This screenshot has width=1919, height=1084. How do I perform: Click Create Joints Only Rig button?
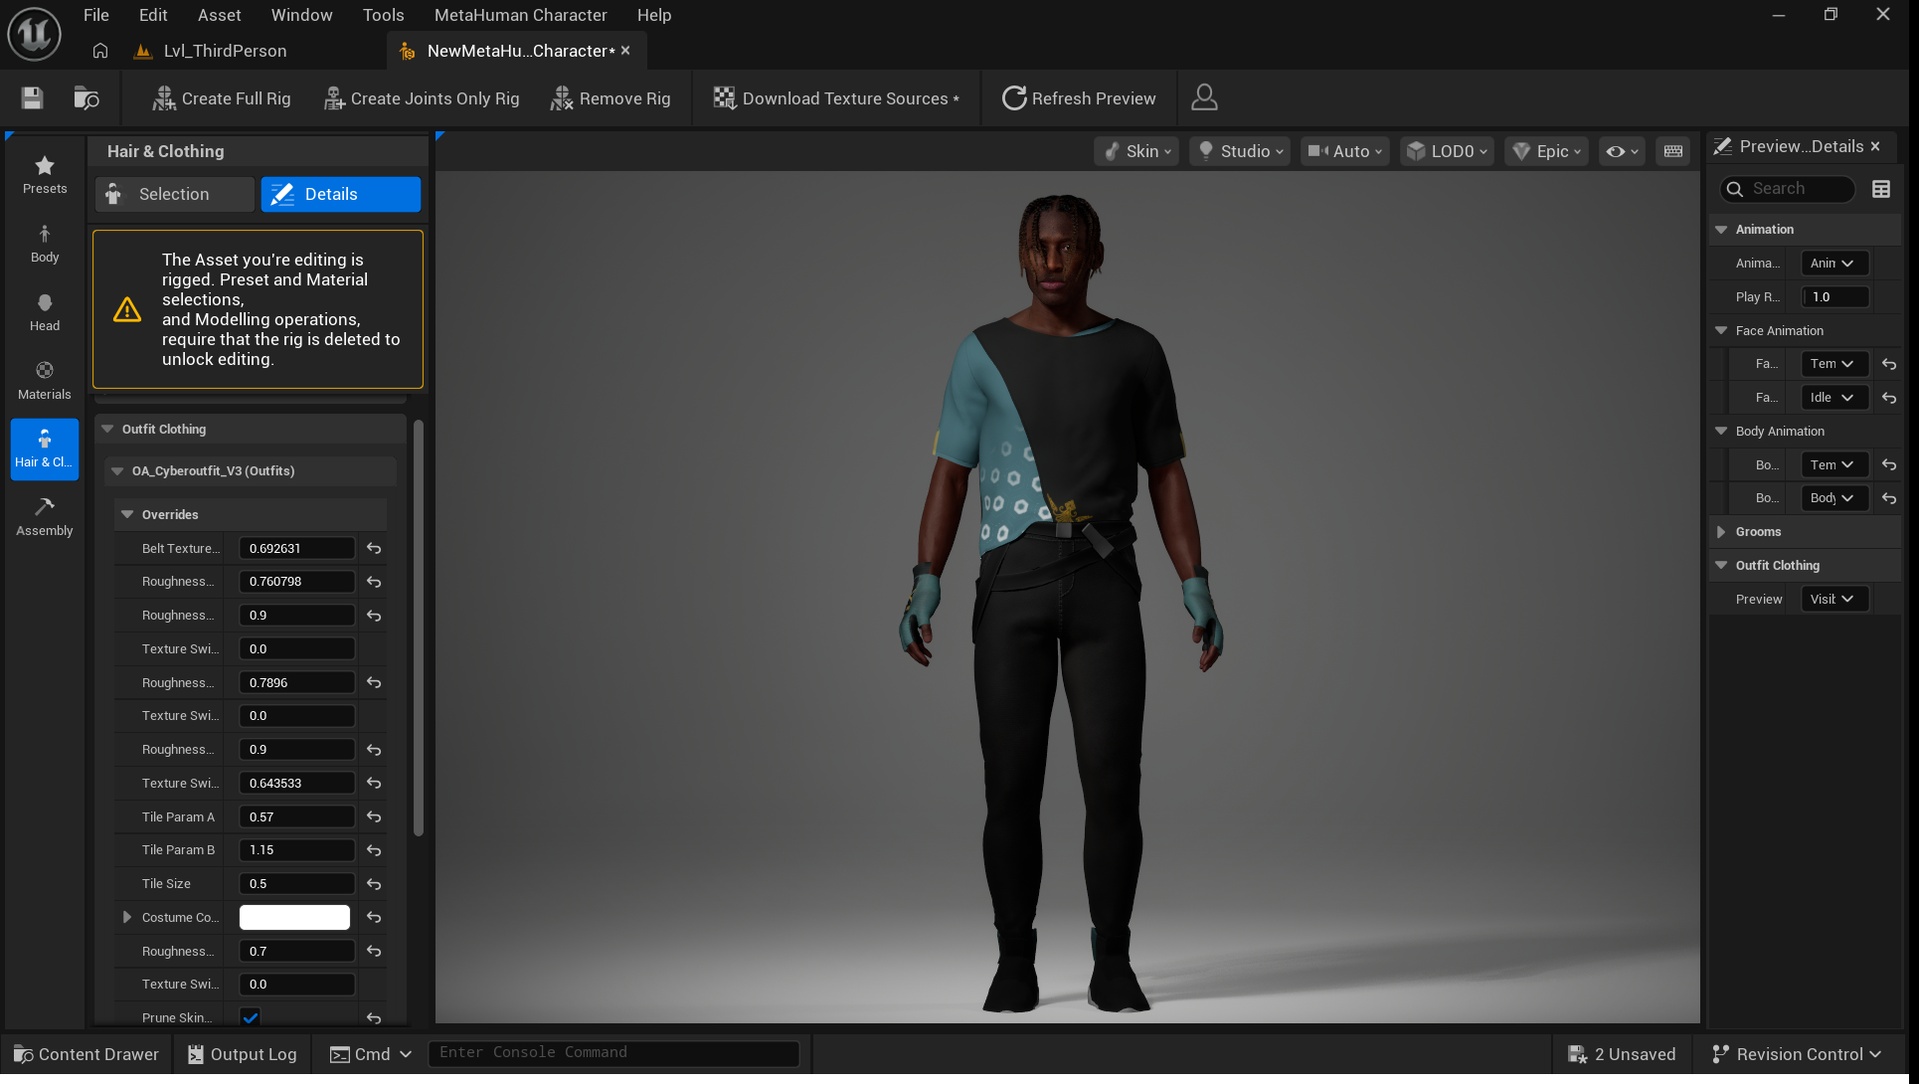(x=421, y=98)
